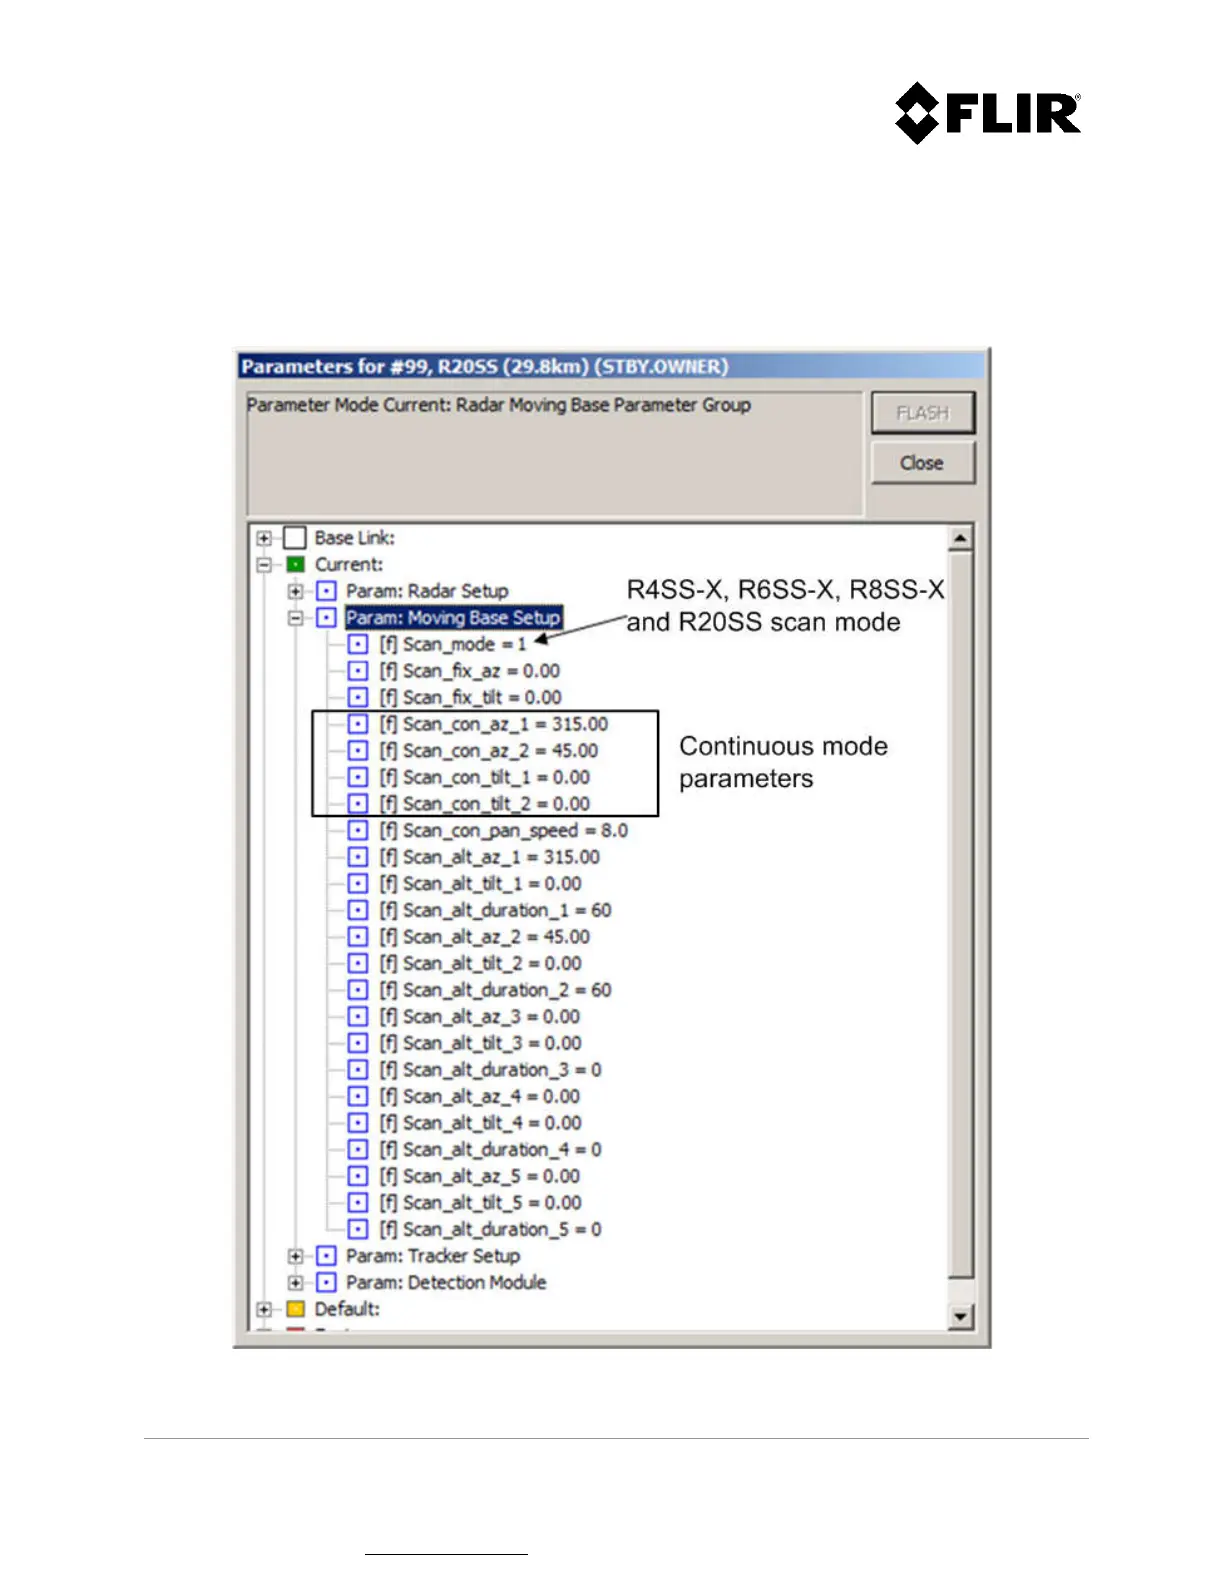Screen dimensions: 1224x1584
Task: Click the Close button
Action: [x=922, y=463]
